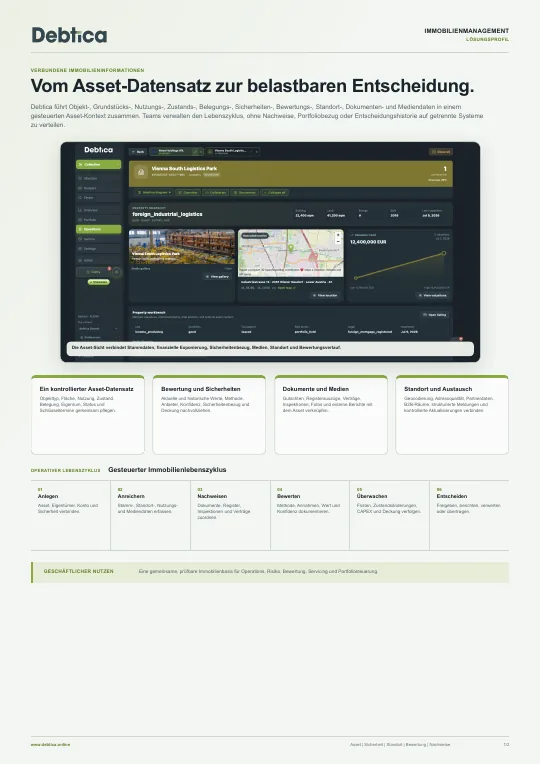Open Portfolio in the sidebar
Screen dimensions: 540x765
point(99,220)
